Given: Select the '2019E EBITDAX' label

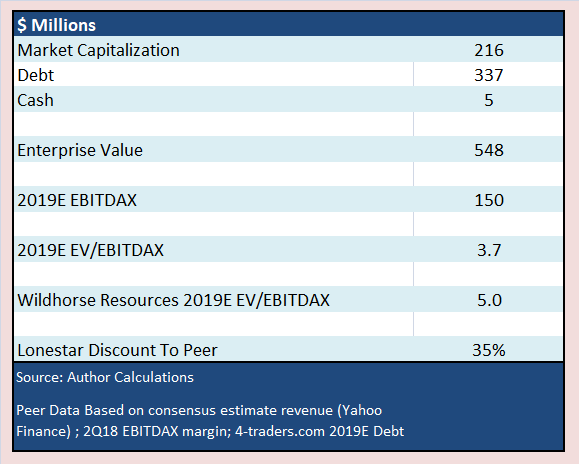Looking at the screenshot, I should tap(77, 200).
